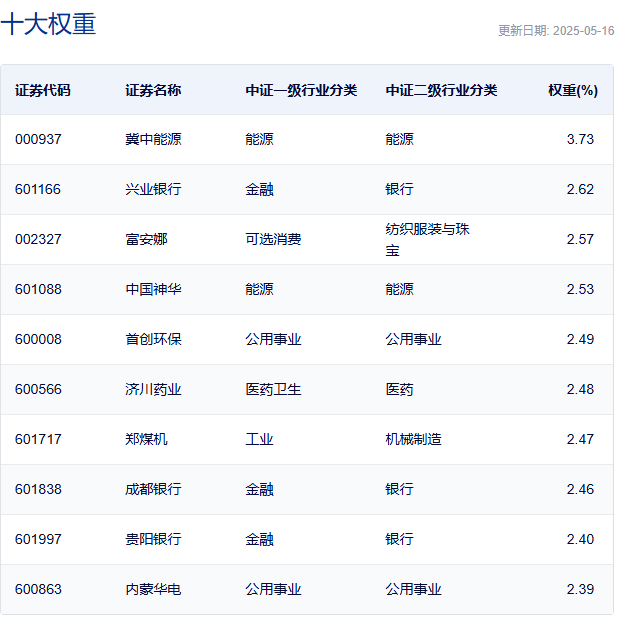
Task: Select the 兴业银行 stock name
Action: [x=153, y=189]
